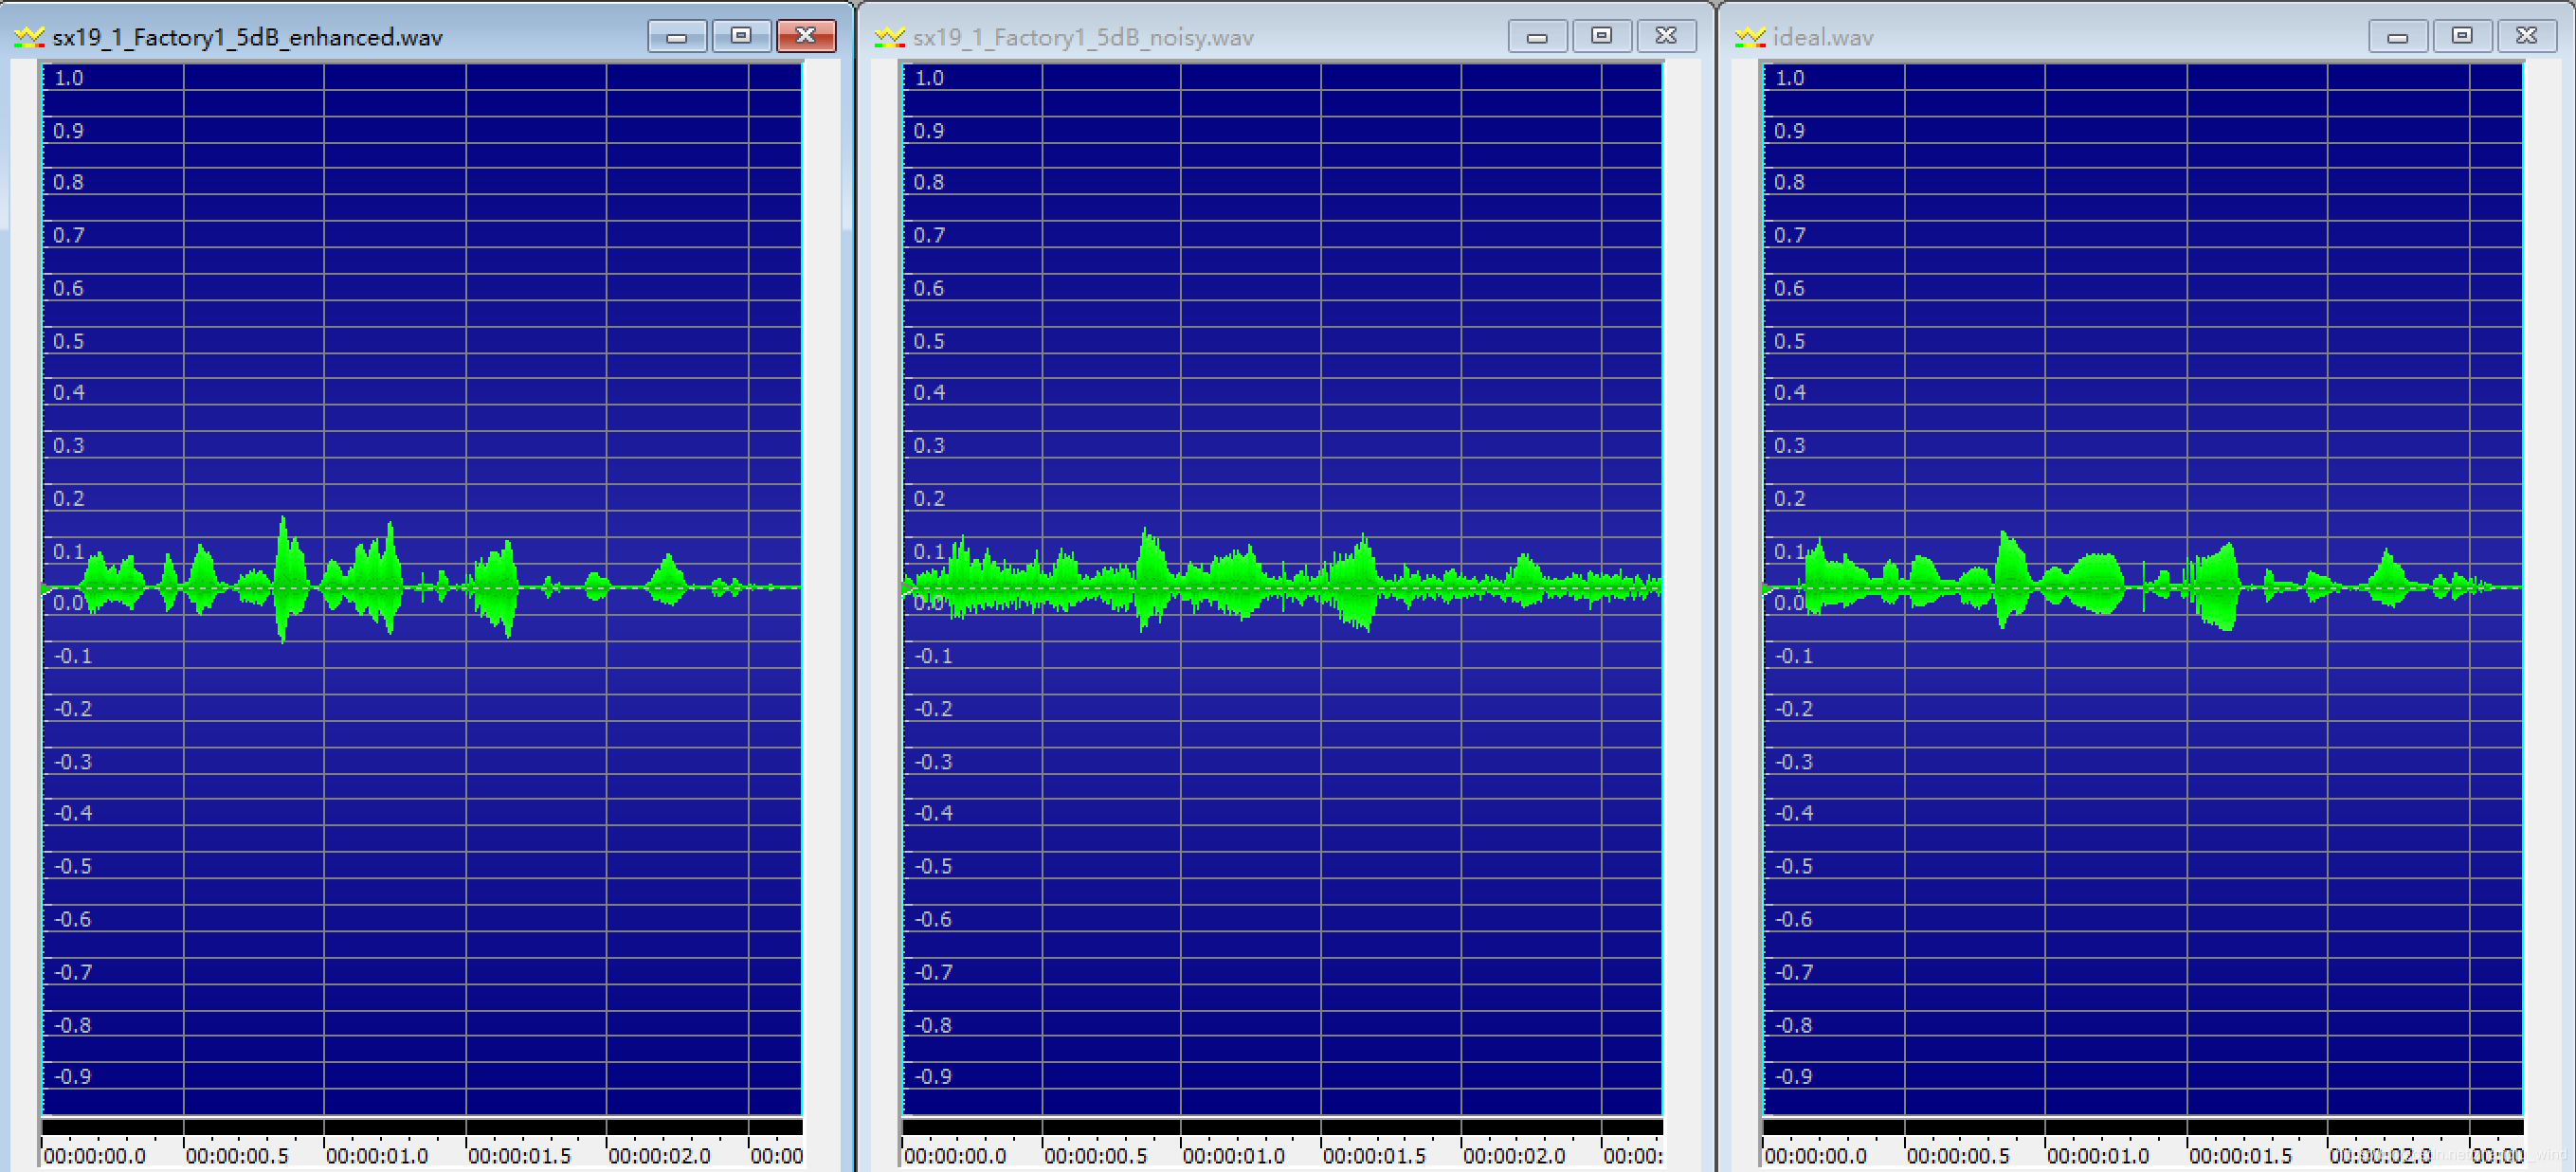Minimize the sx19_1_Factory1_5dB_enhanced.wav window
This screenshot has height=1172, width=2576.
(x=677, y=36)
